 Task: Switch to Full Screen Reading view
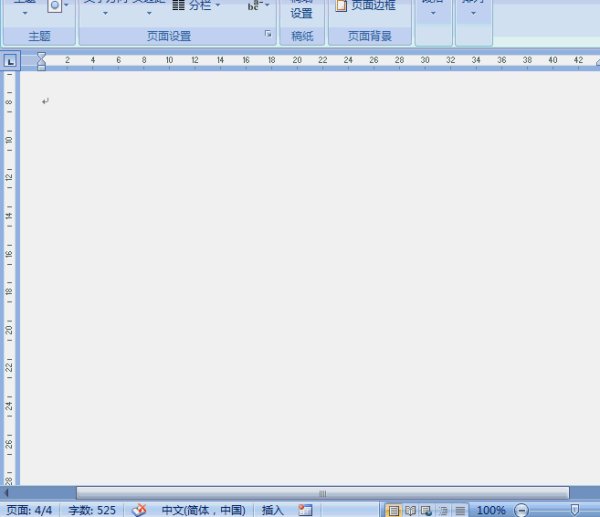point(410,510)
